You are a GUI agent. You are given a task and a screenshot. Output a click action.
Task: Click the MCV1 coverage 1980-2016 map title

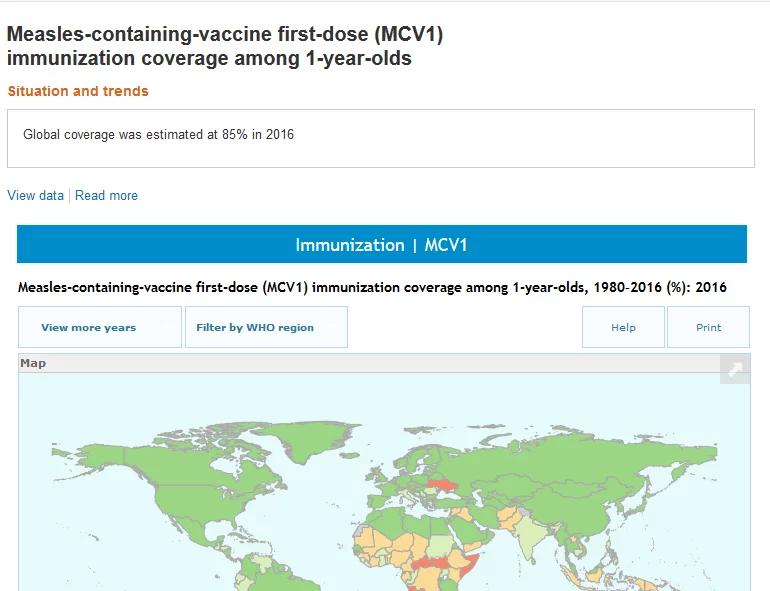[x=372, y=287]
